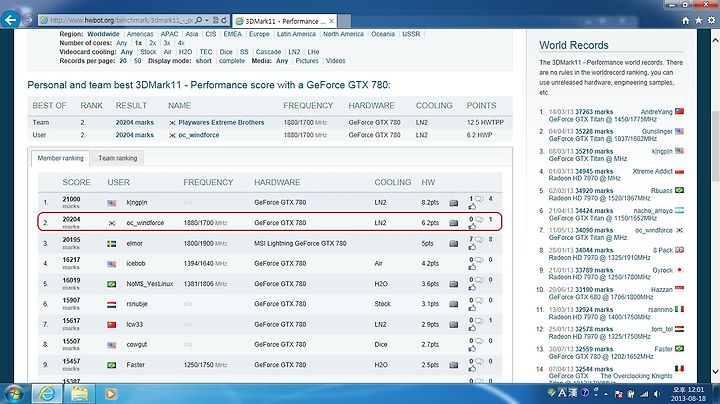Open Windows Explorer folder on taskbar
This screenshot has width=720, height=404.
79,394
